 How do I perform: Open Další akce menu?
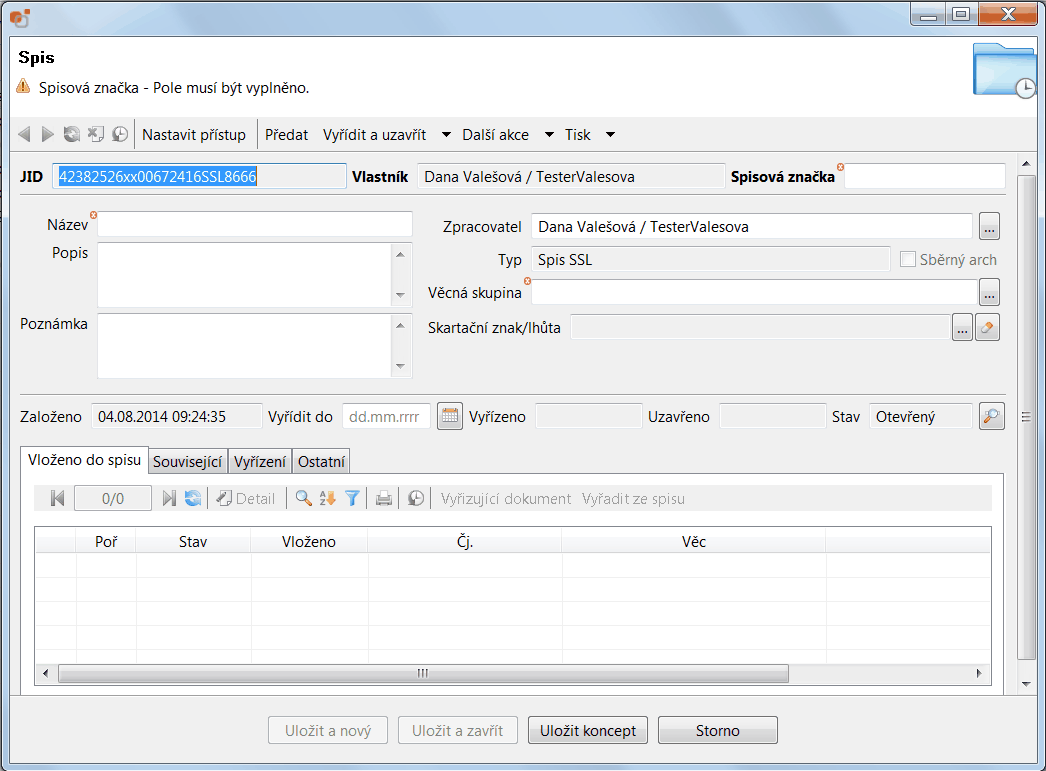click(496, 135)
